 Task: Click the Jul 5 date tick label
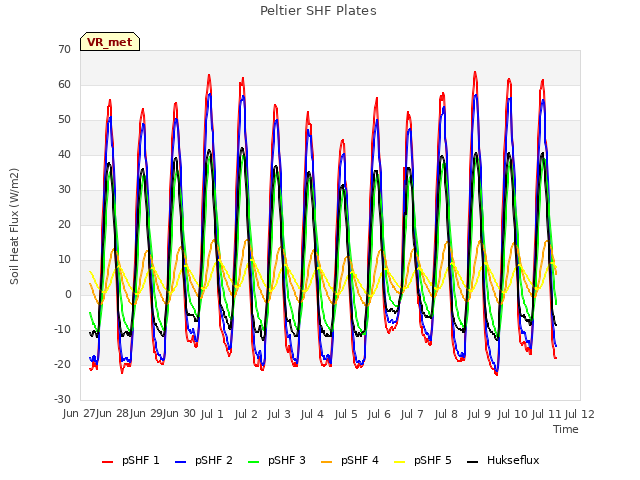point(346,414)
